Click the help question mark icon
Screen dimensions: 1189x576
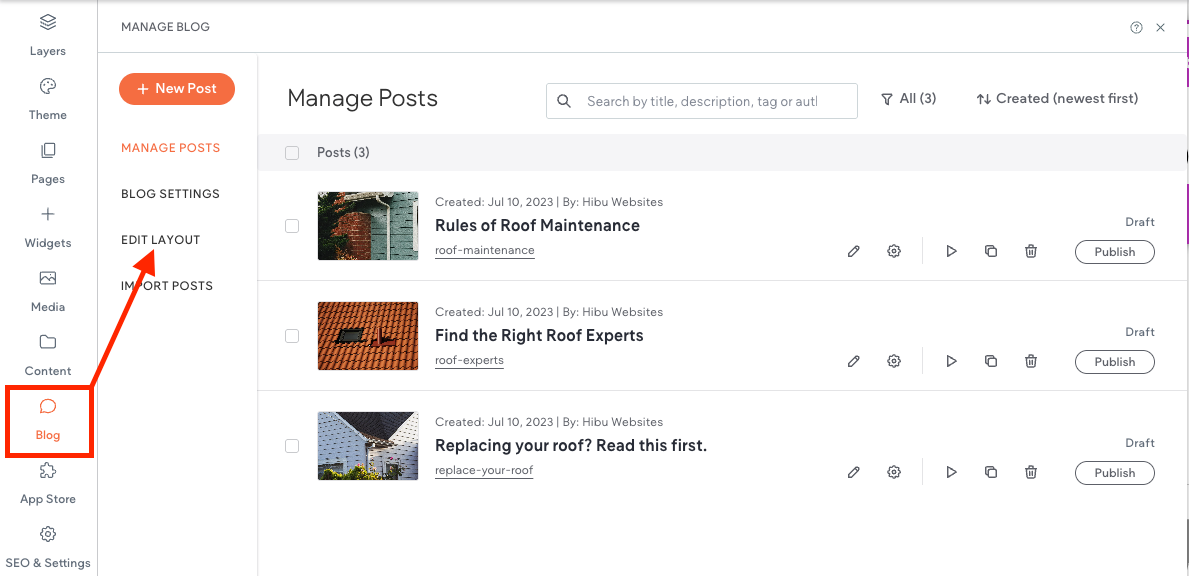click(1136, 27)
